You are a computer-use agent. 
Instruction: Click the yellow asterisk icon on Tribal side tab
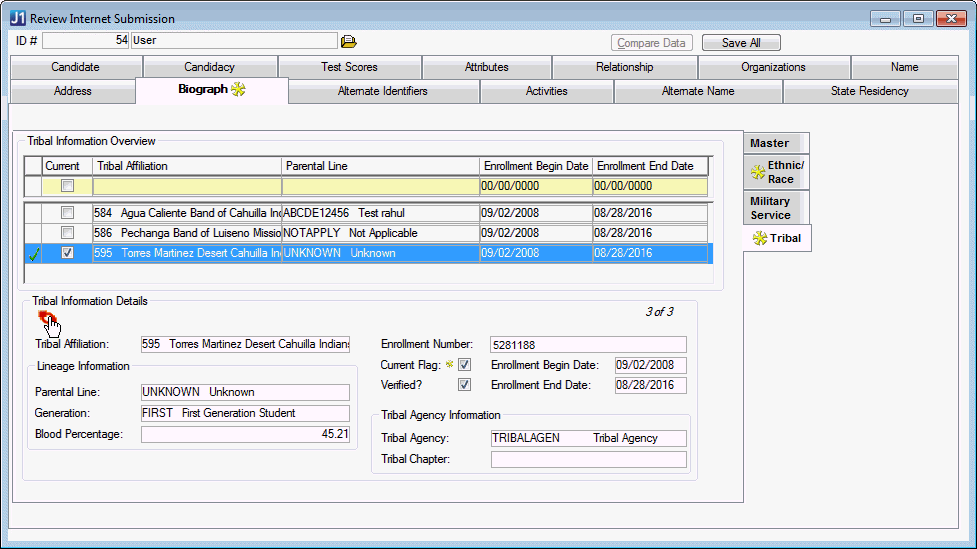[760, 238]
